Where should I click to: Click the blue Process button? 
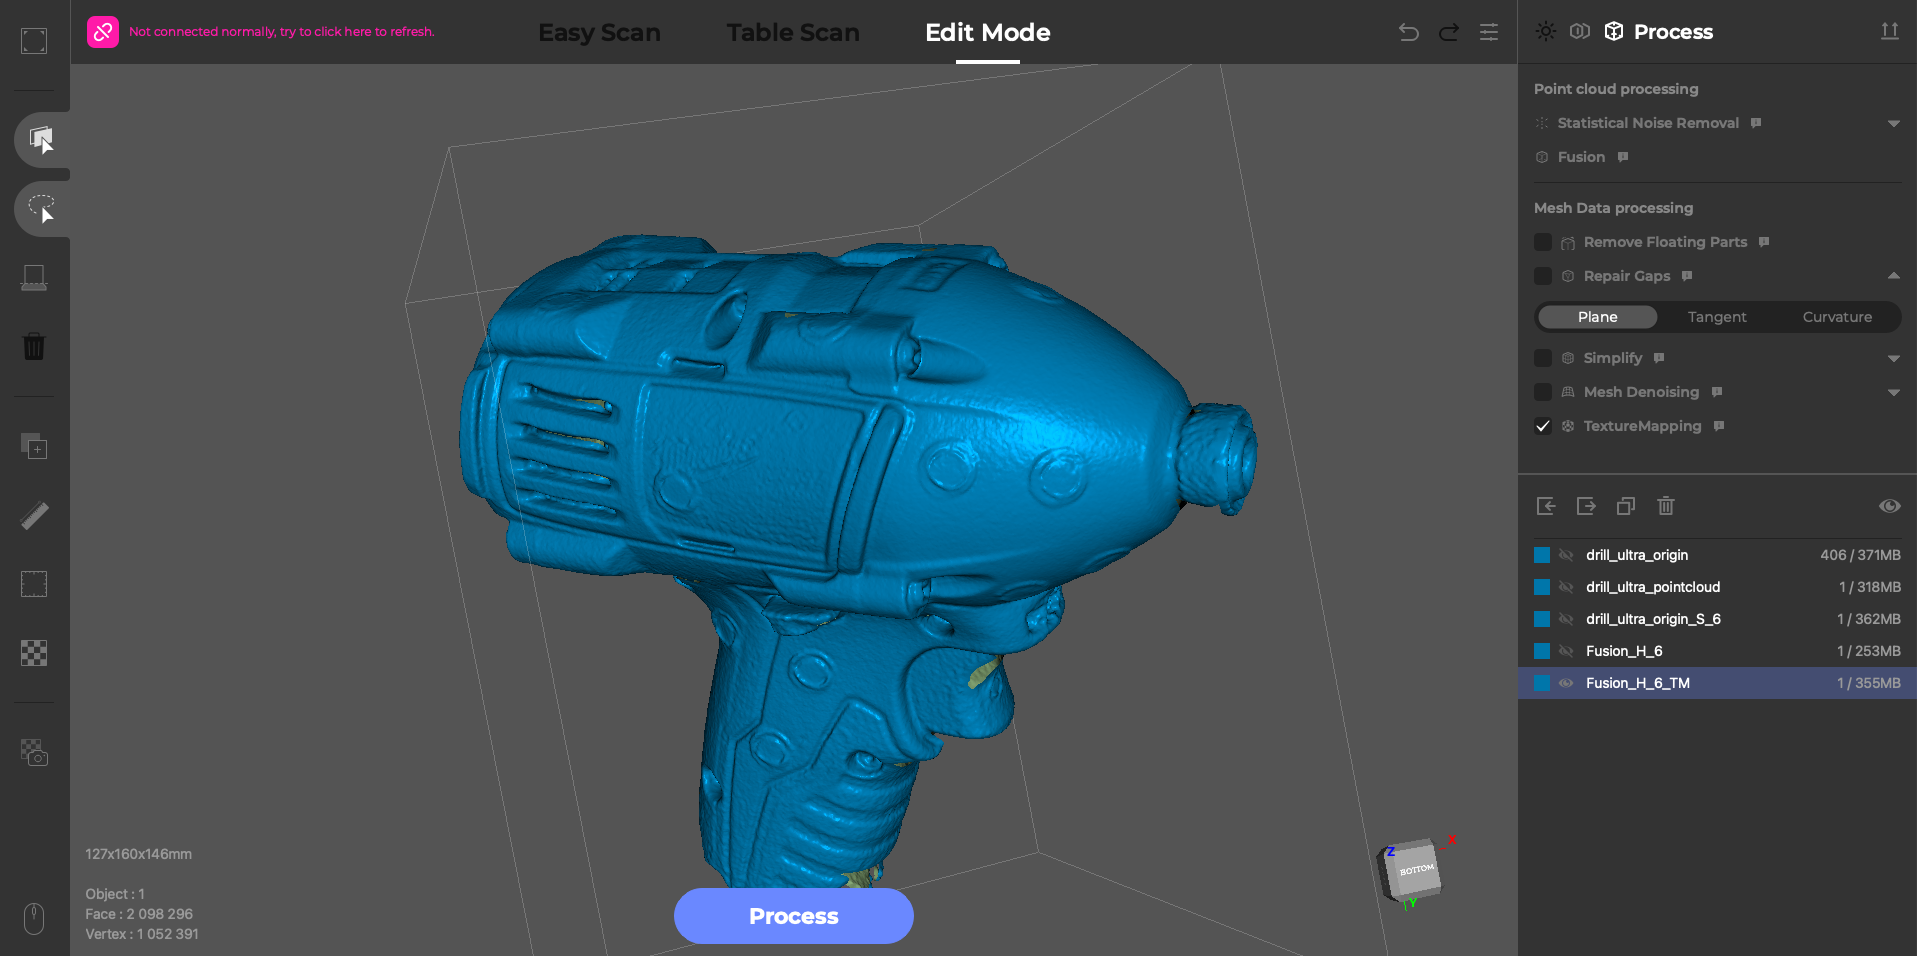tap(794, 916)
